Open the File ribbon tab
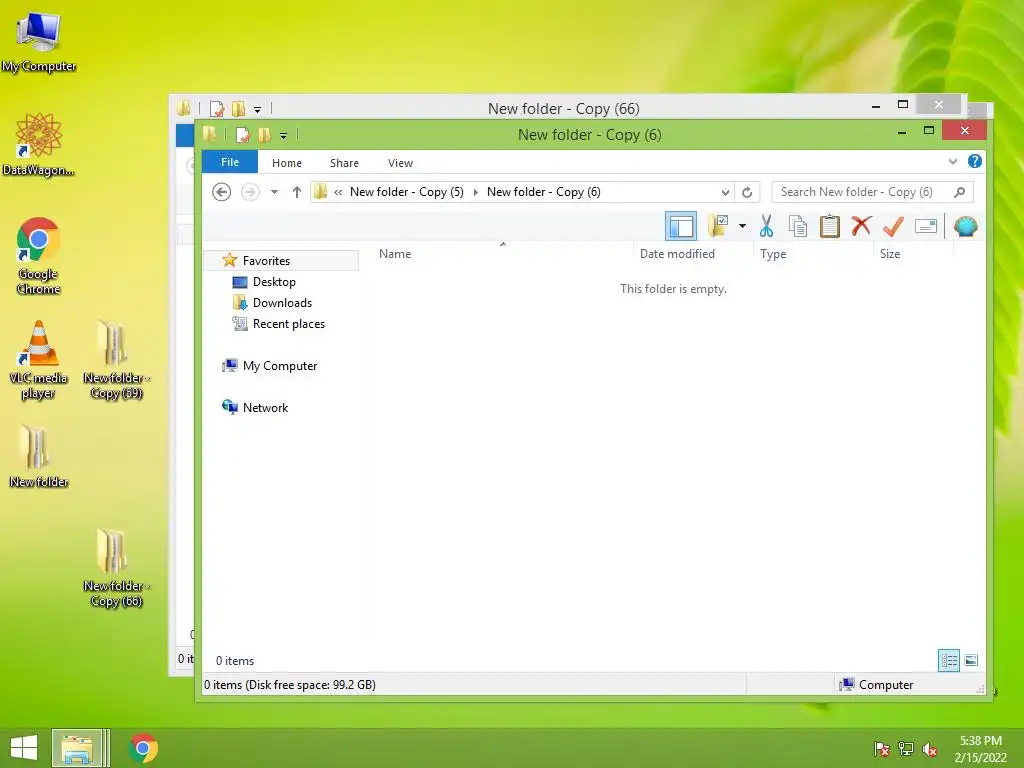Screen dimensions: 1024x768 230,162
